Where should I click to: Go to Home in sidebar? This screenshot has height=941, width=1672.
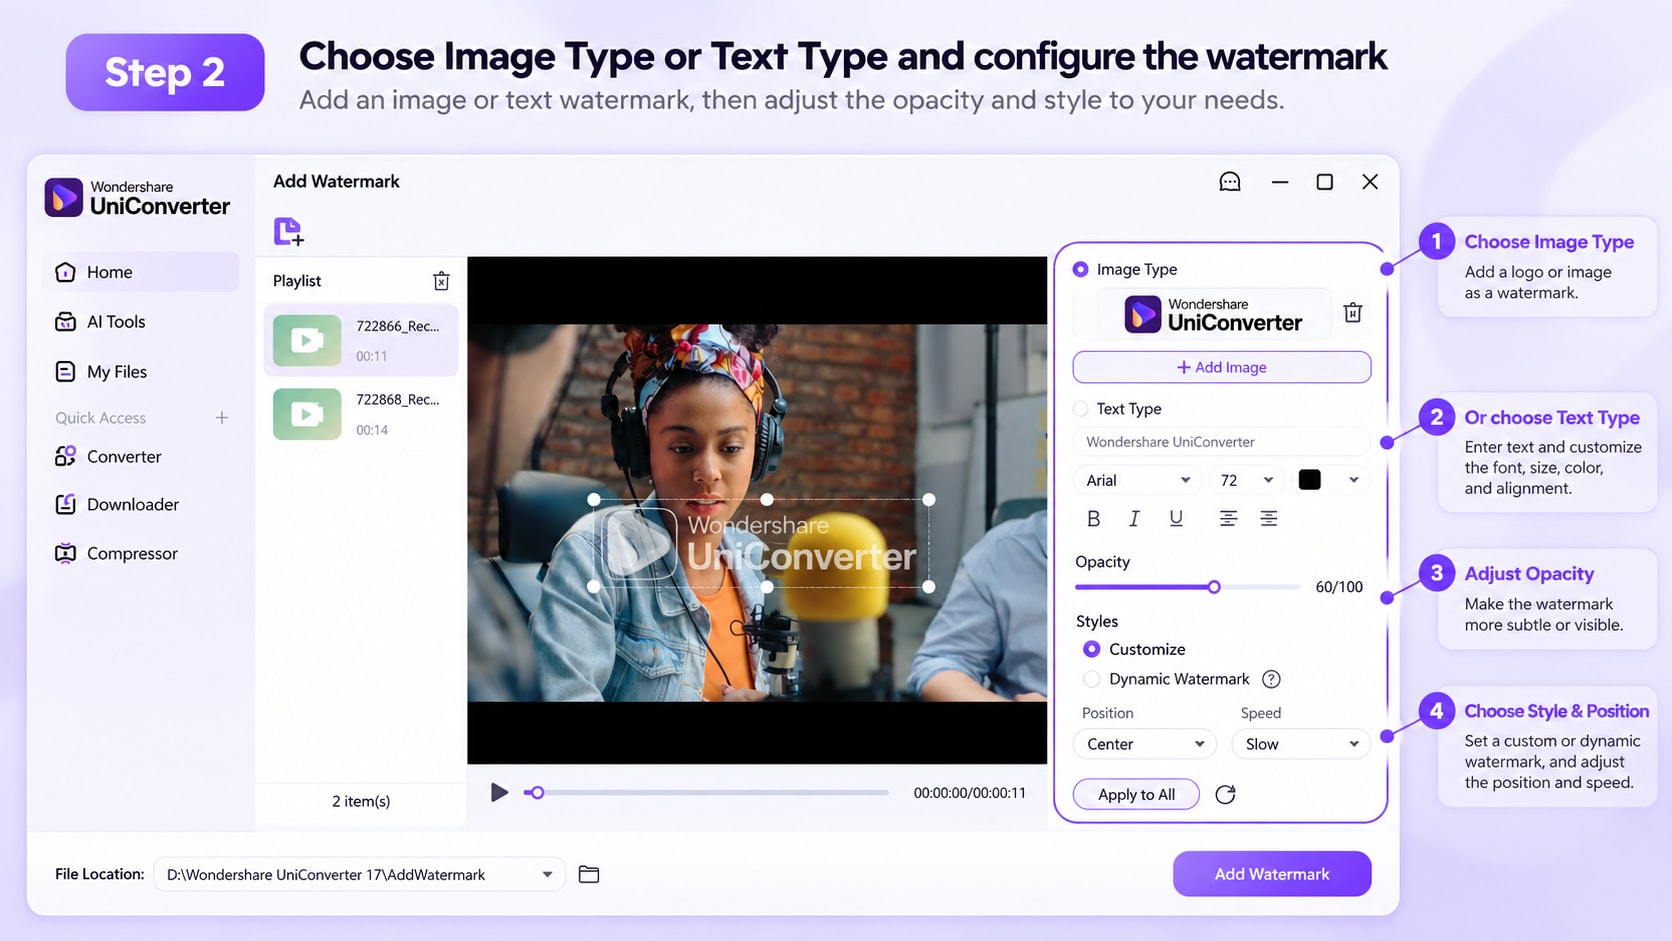[141, 272]
